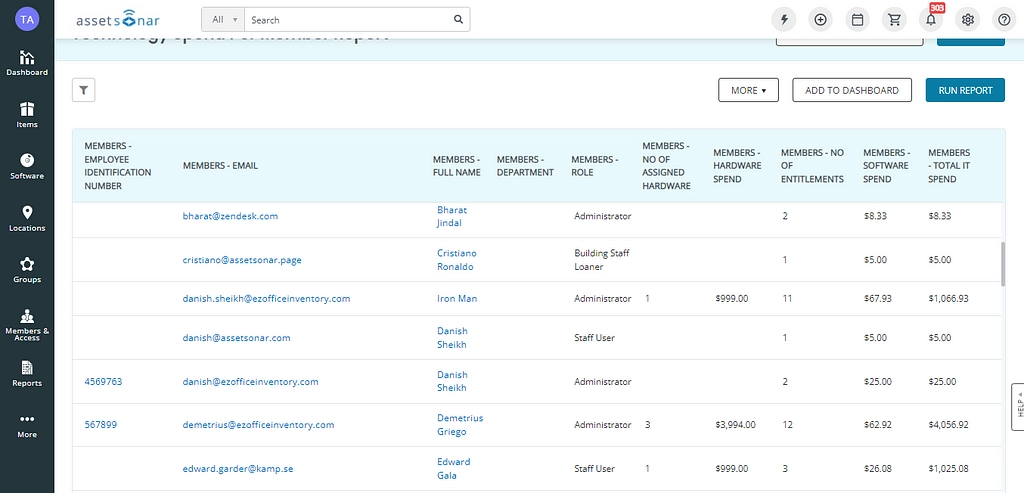This screenshot has width=1024, height=493.
Task: Click $1,066.93 total spend cell
Action: 948,298
